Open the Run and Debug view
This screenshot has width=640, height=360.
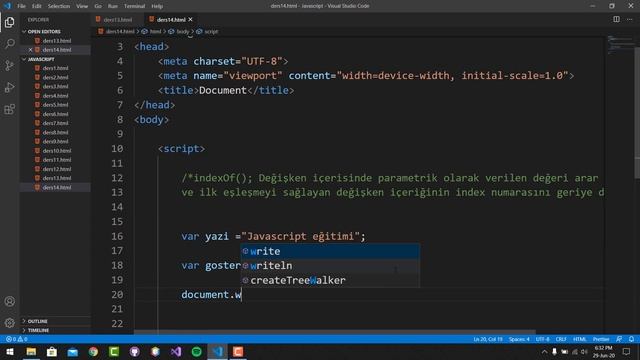(9, 87)
